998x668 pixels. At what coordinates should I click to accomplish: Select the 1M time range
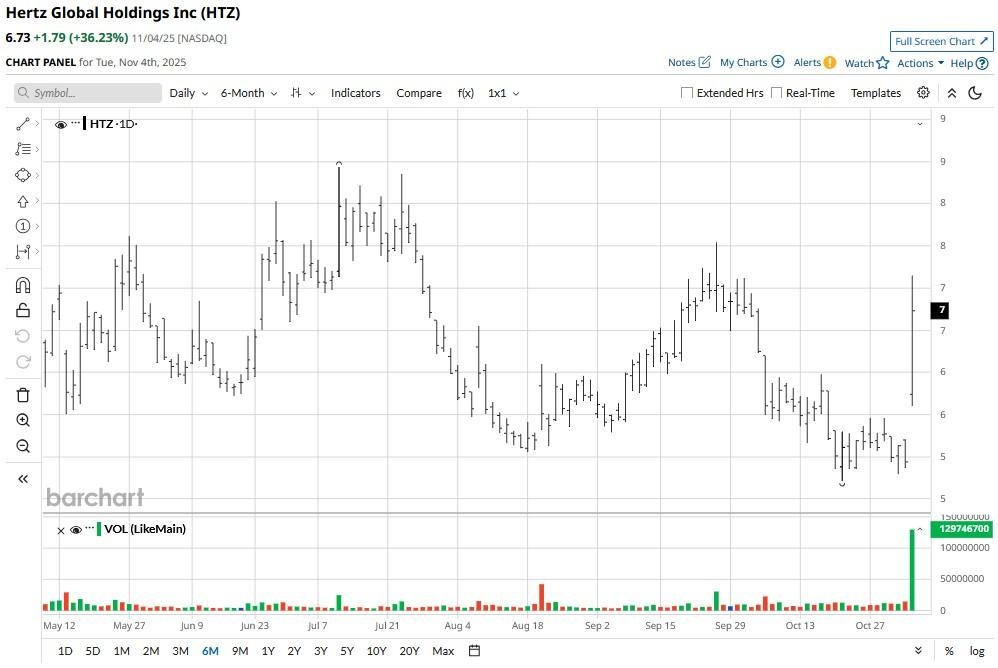point(122,651)
